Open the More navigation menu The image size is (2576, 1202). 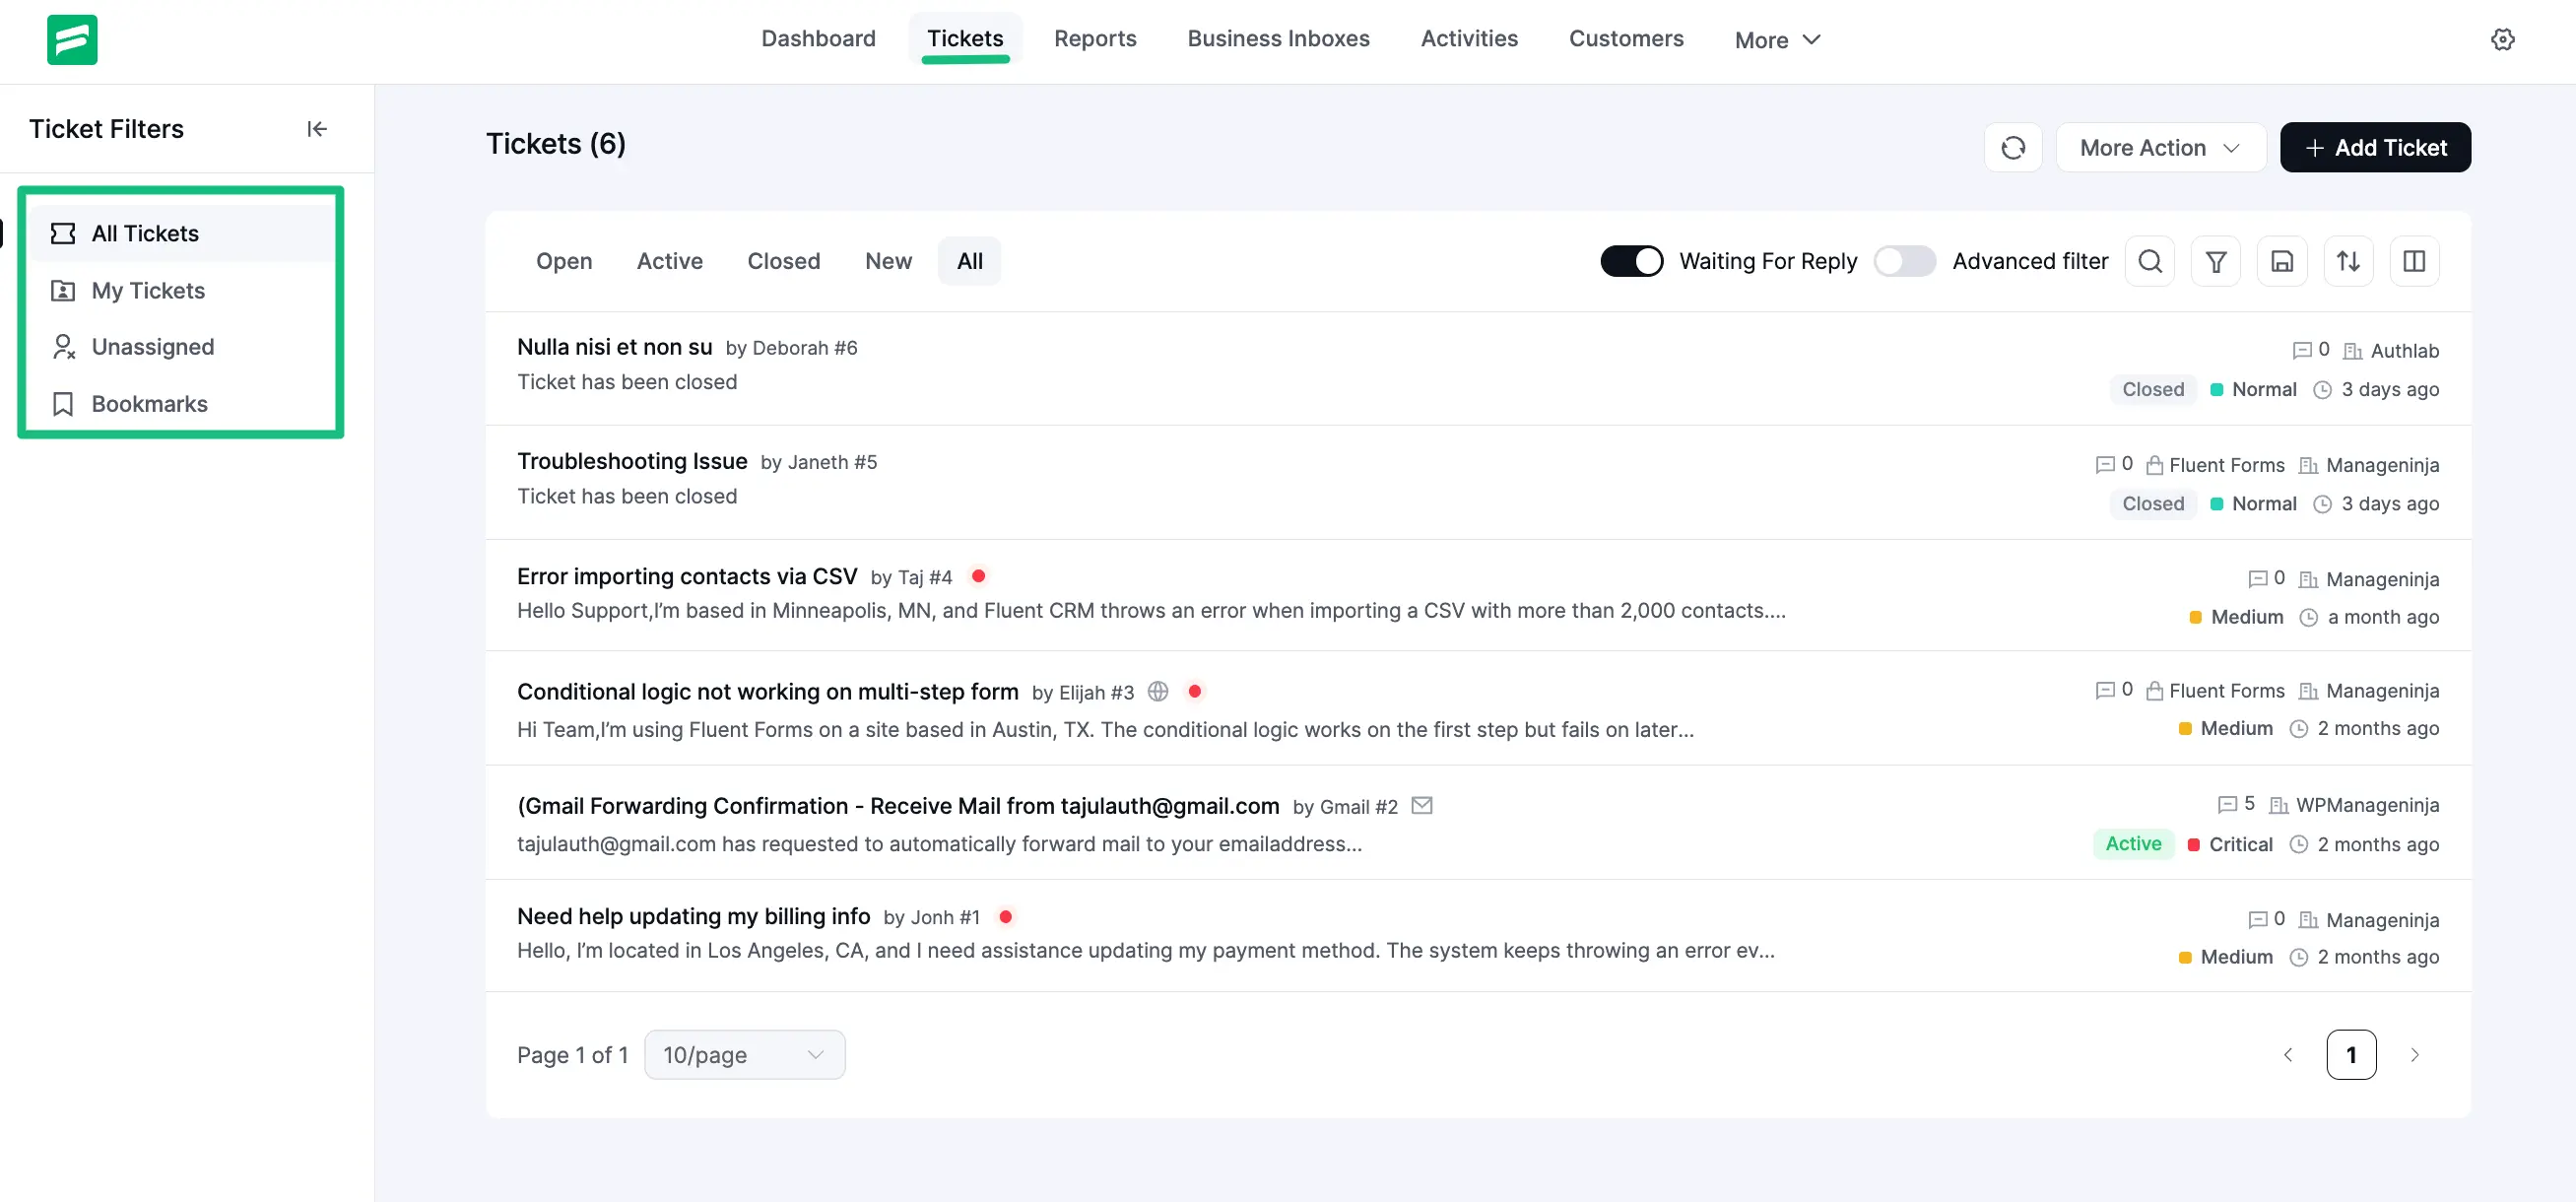(1777, 40)
